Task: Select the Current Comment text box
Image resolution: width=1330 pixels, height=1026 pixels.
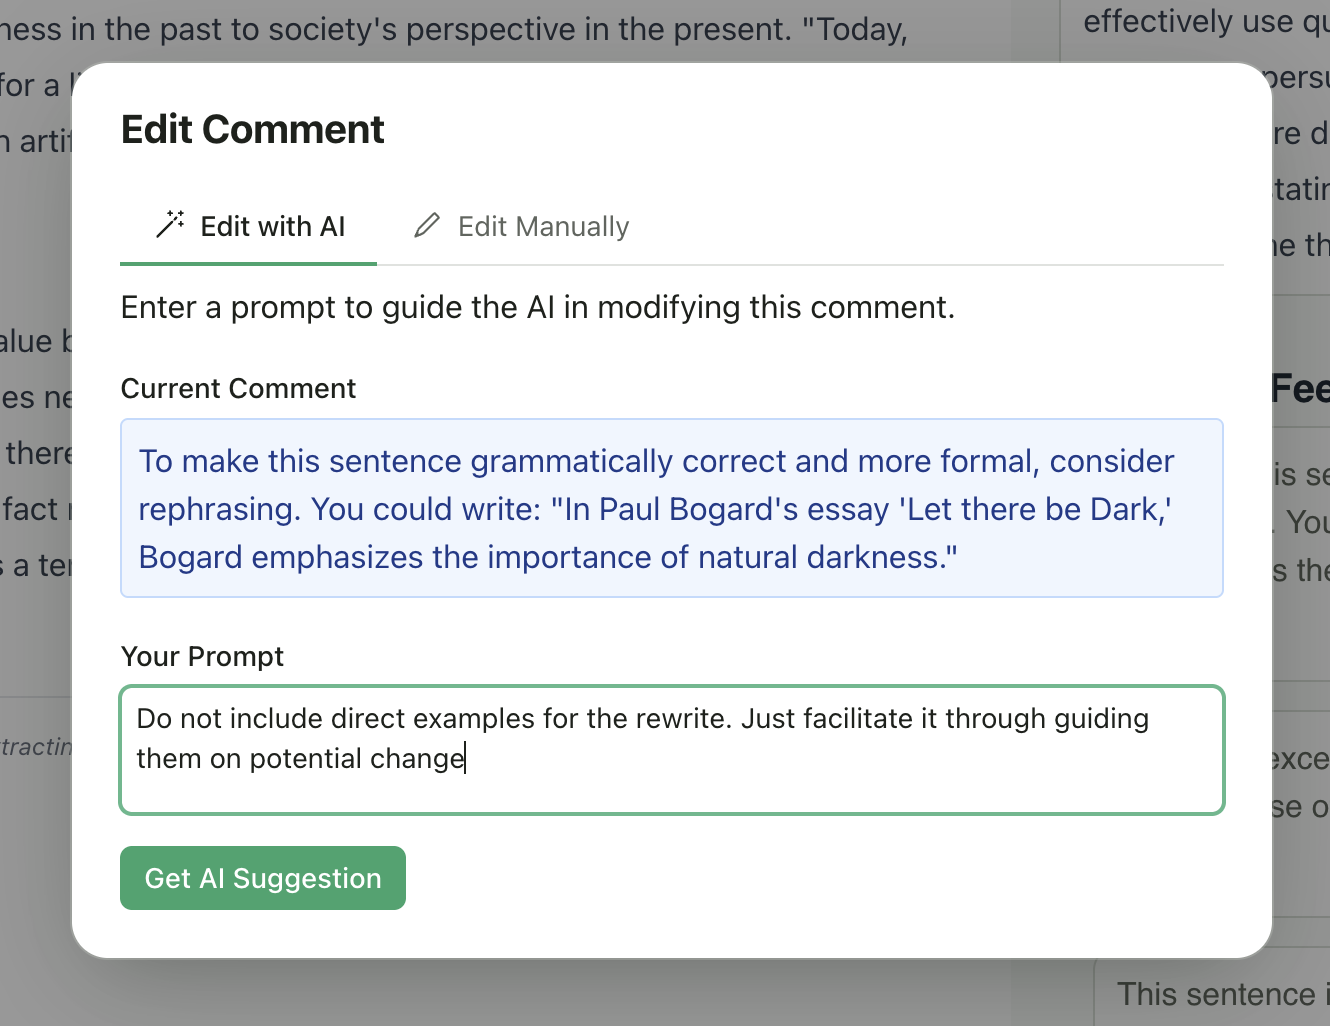Action: tap(670, 508)
